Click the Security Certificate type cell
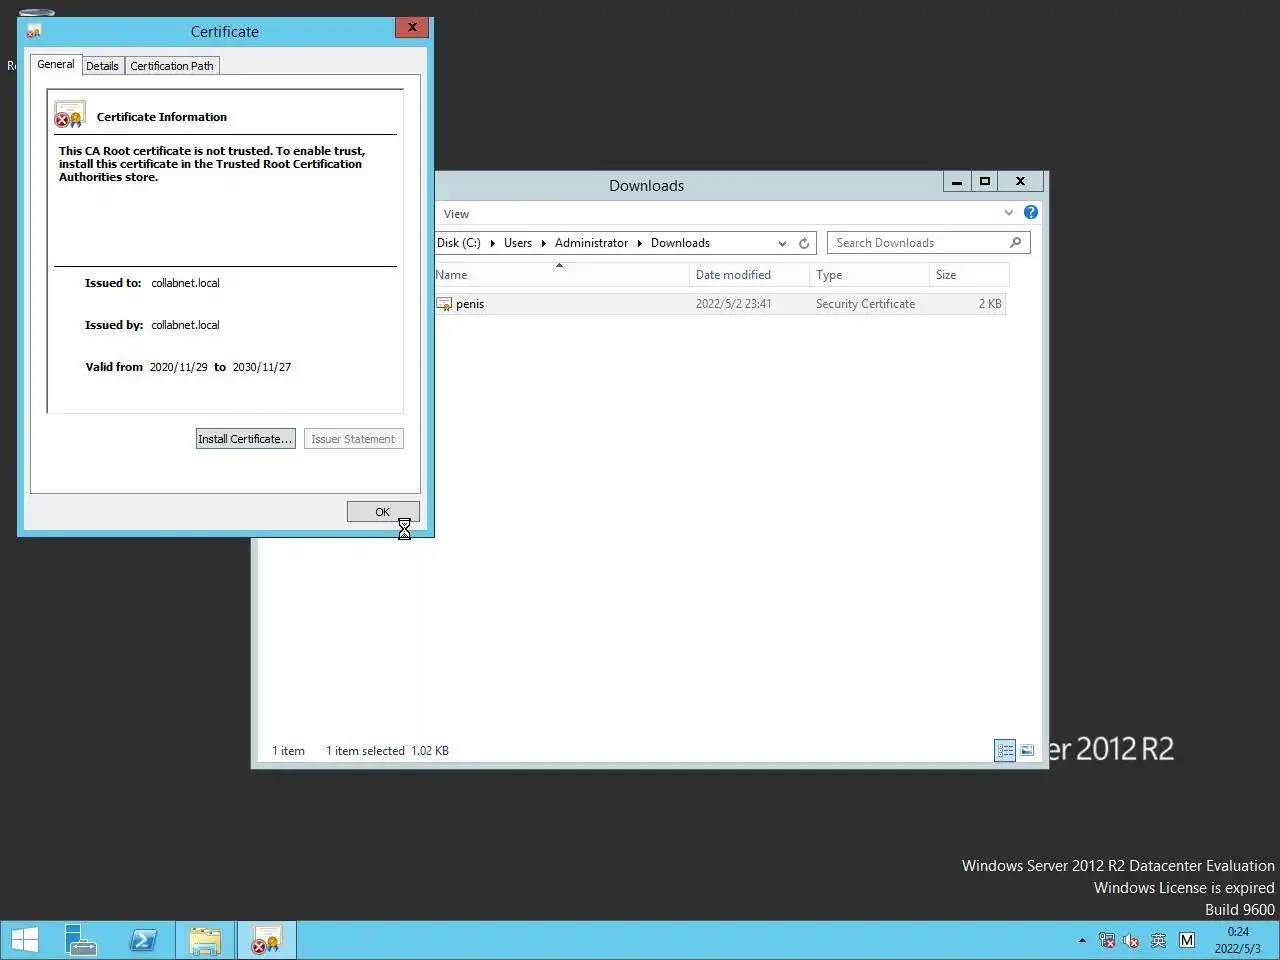1280x960 pixels. (x=865, y=304)
